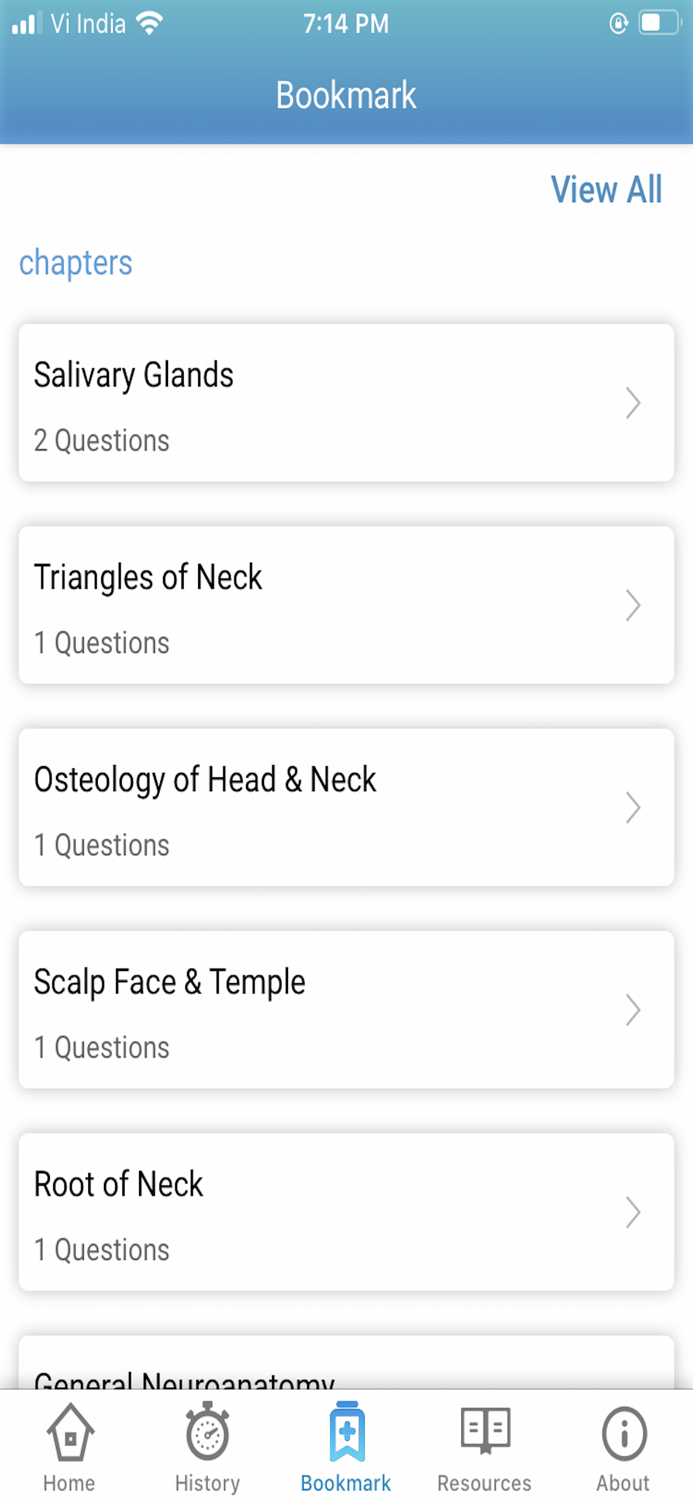Tap the orientation lock icon
Image resolution: width=693 pixels, height=1500 pixels.
pos(619,22)
